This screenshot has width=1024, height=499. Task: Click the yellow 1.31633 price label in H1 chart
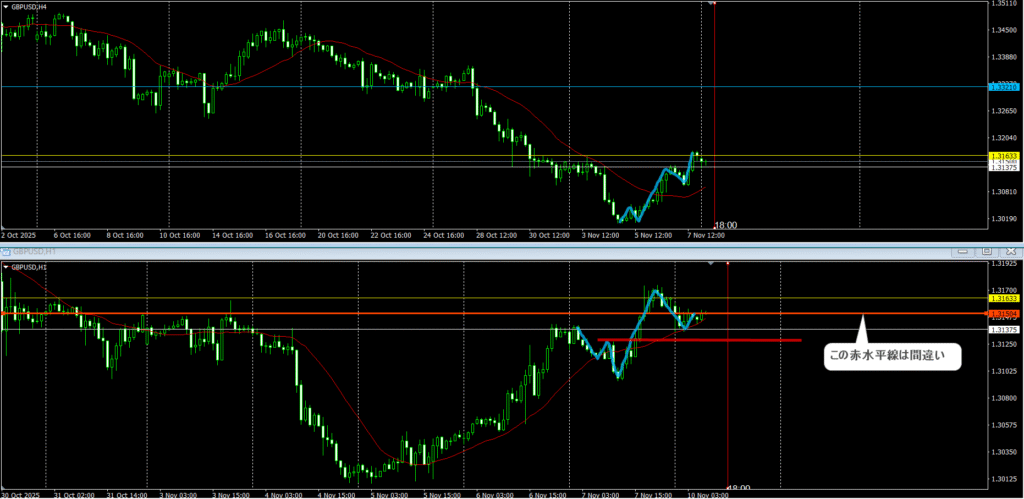1002,298
